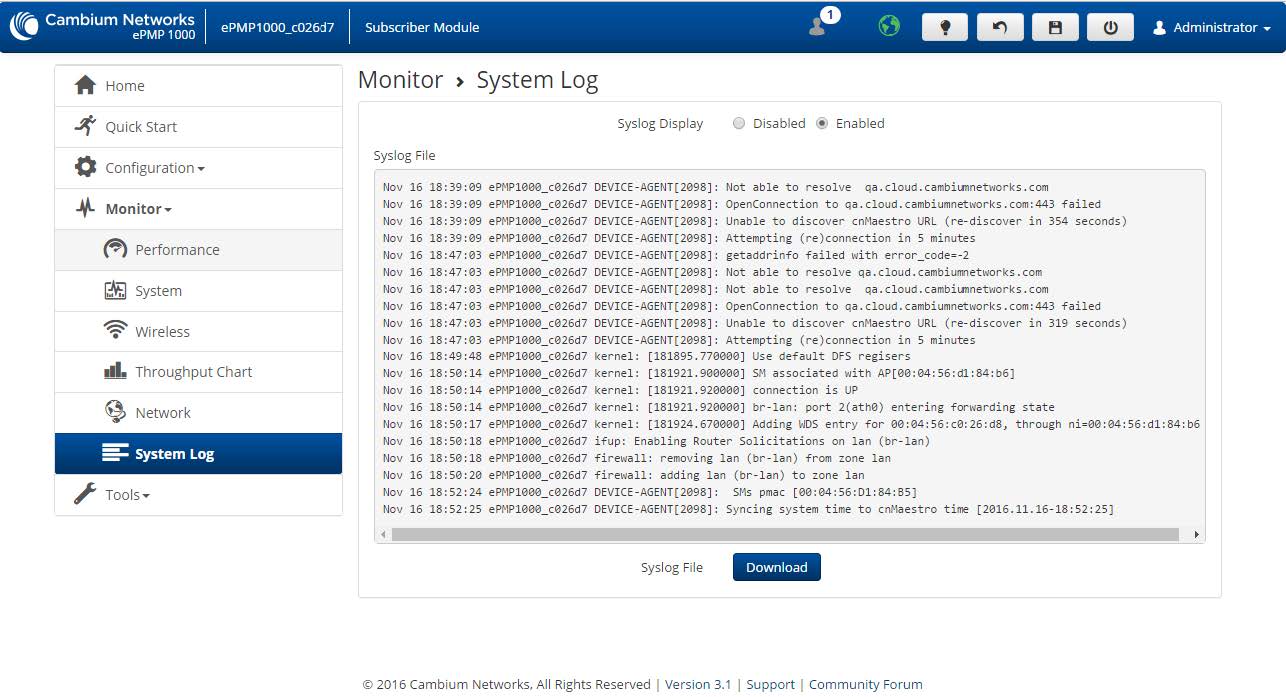1286x697 pixels.
Task: Click the 'adding lan (br-lan) to zone lan' line
Action: 624,475
